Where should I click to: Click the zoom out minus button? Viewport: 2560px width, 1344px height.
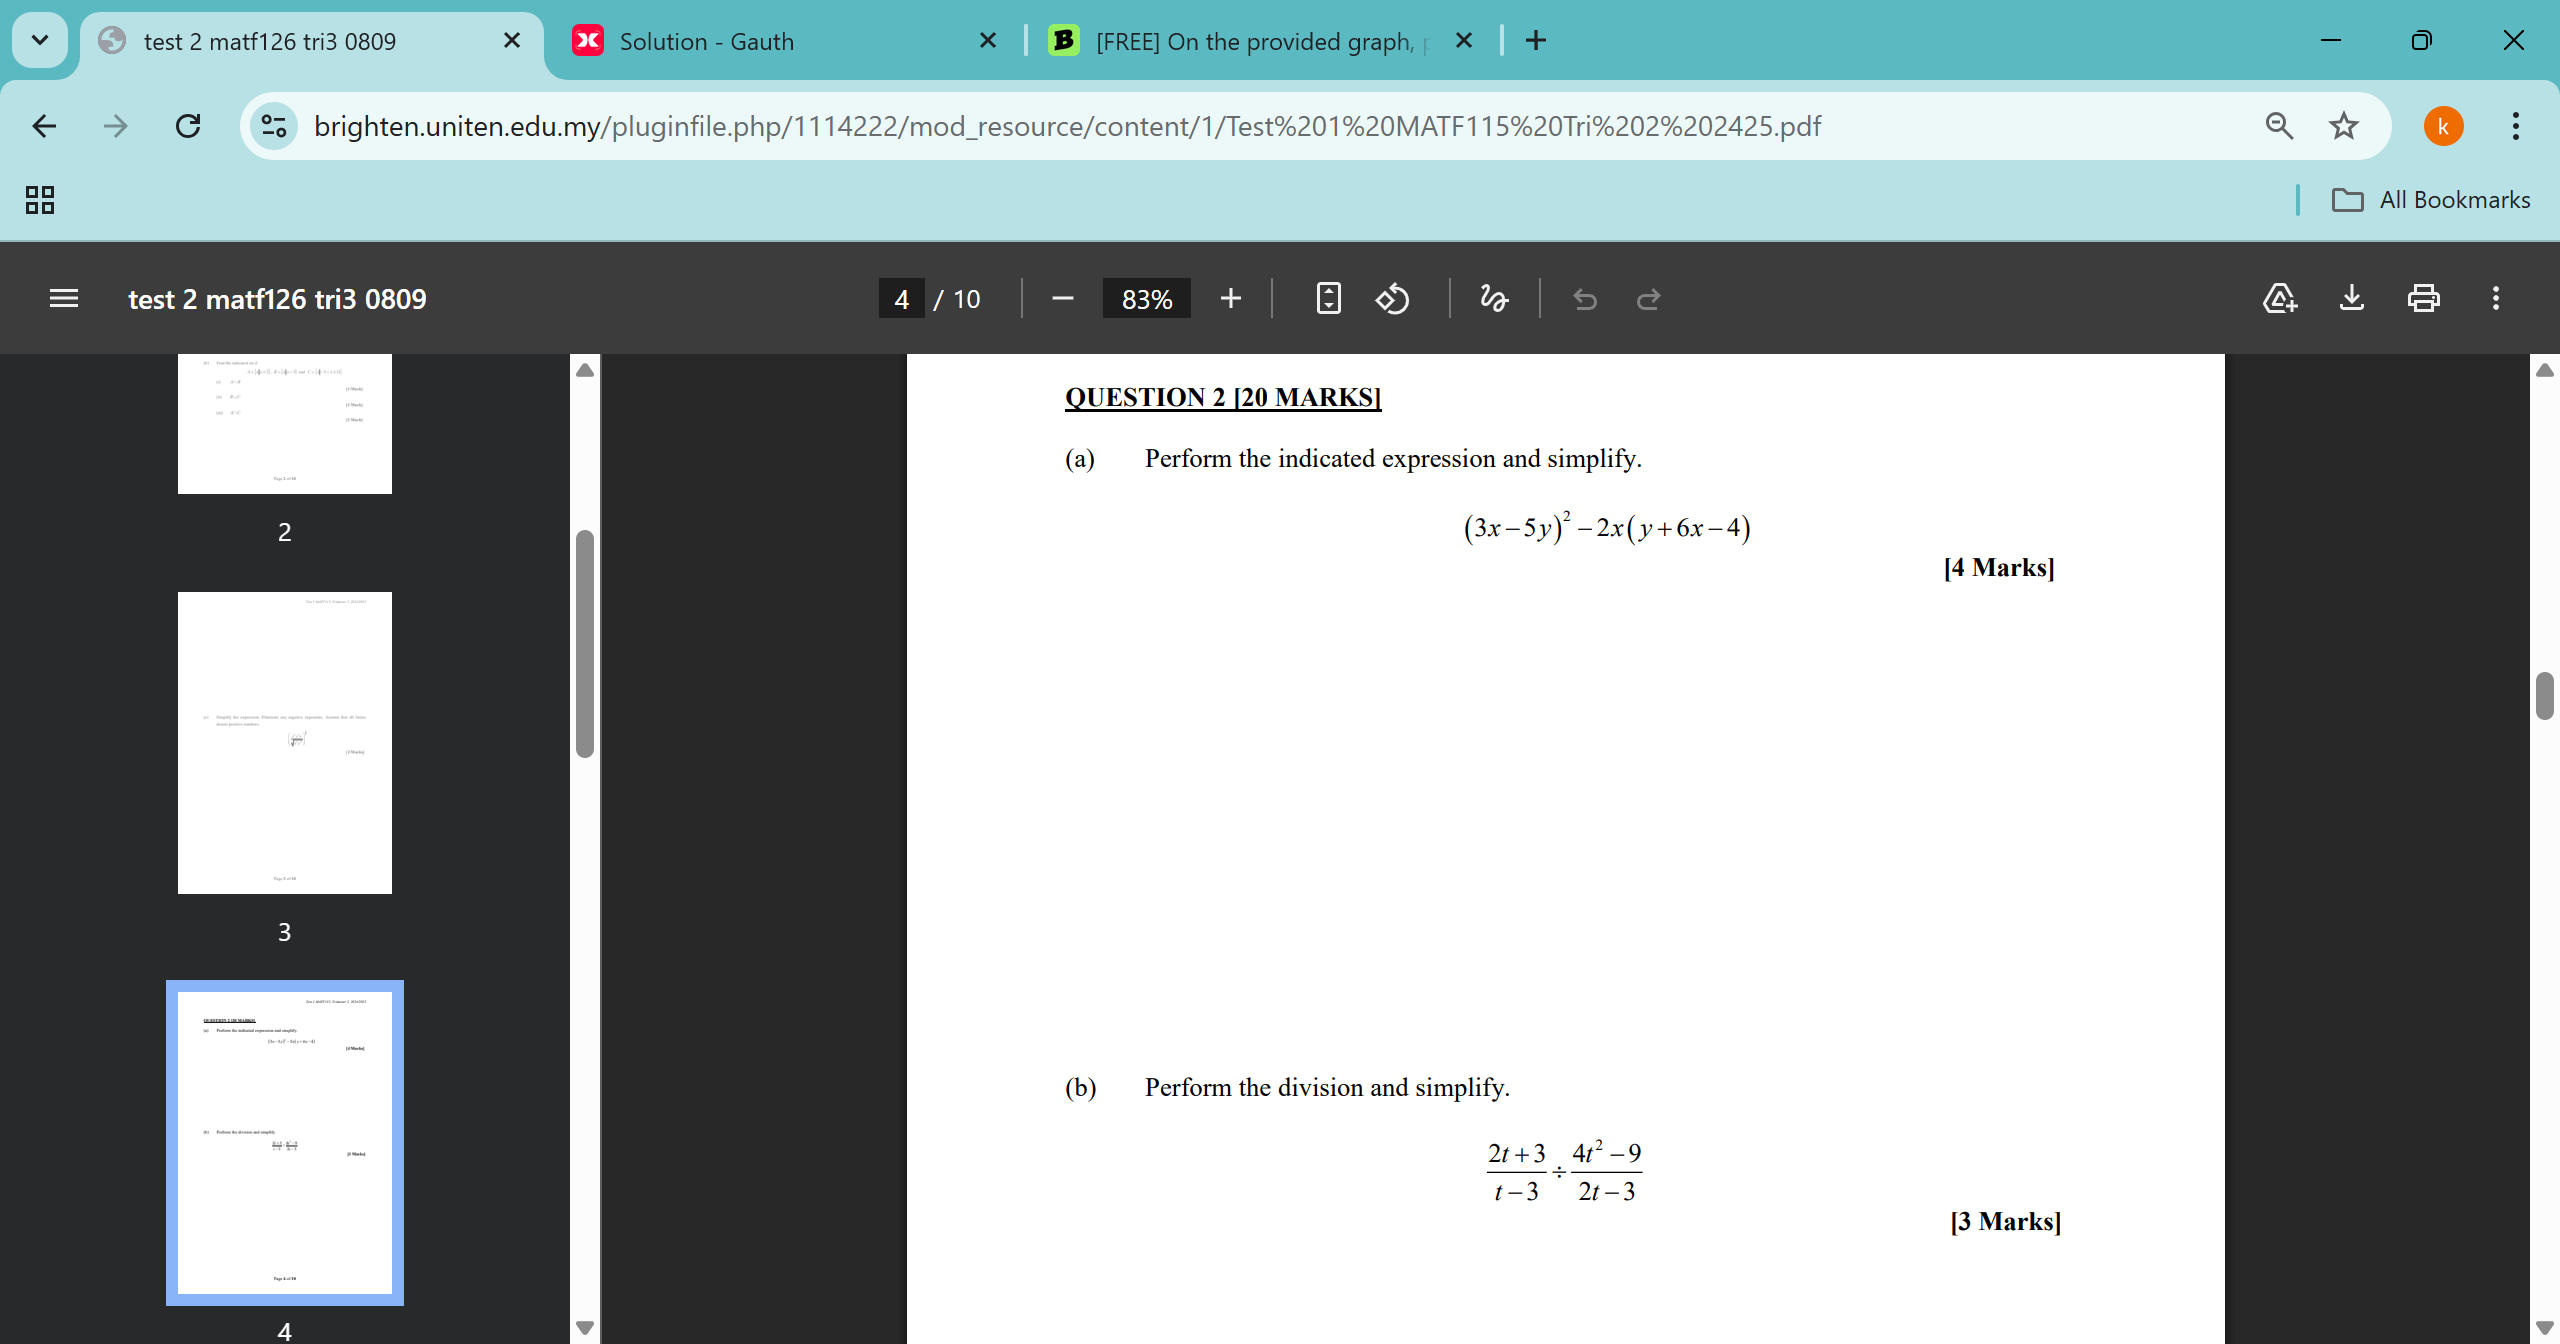[1062, 298]
